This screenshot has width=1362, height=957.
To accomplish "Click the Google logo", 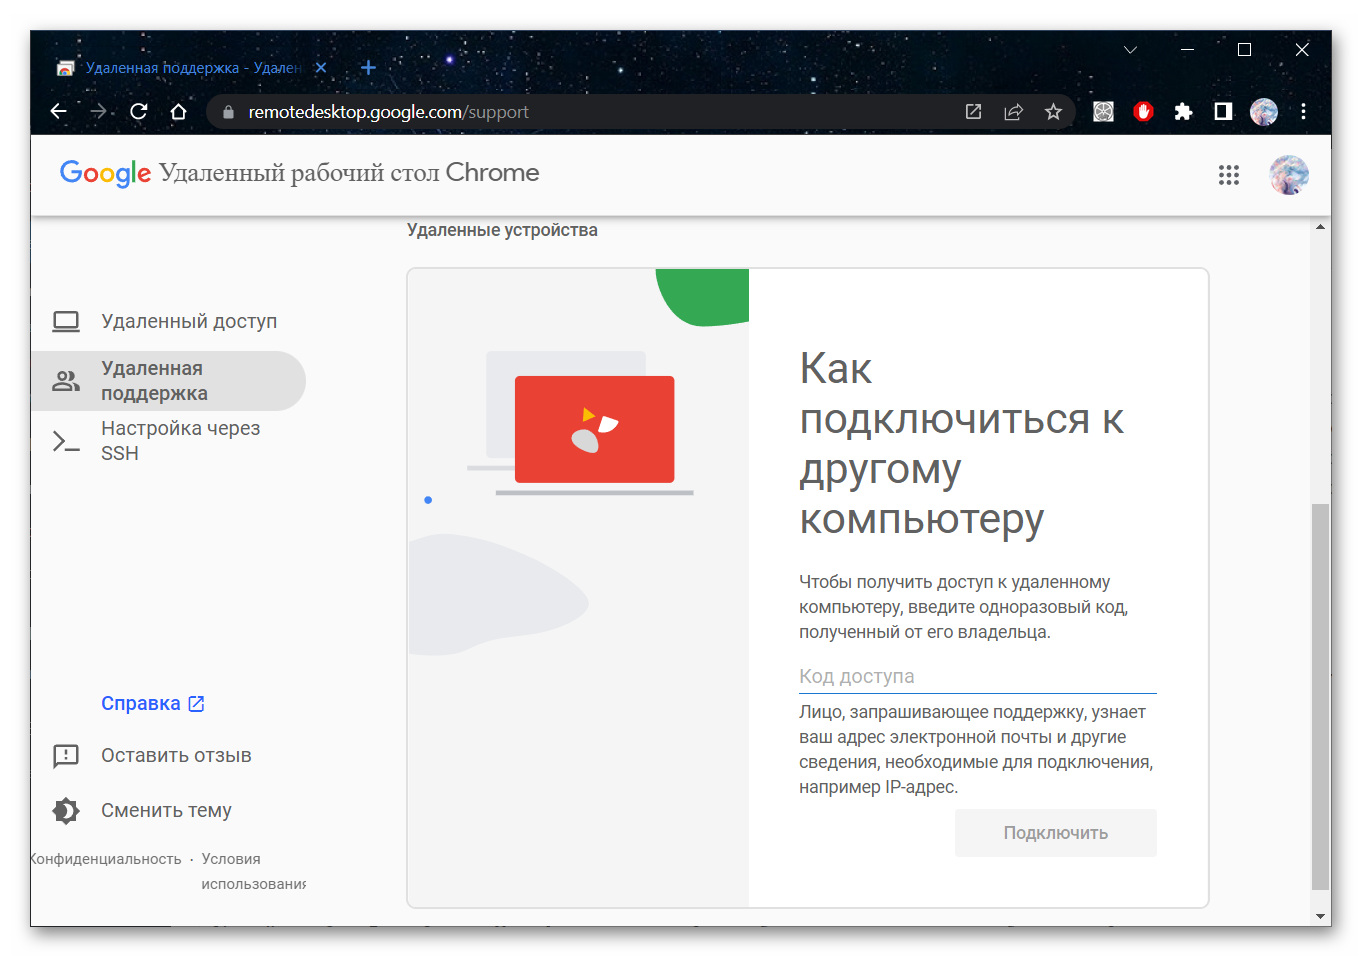I will click(x=105, y=173).
